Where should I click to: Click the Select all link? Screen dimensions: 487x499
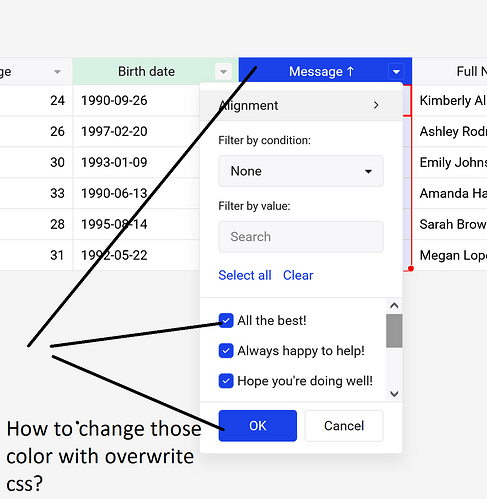point(245,275)
